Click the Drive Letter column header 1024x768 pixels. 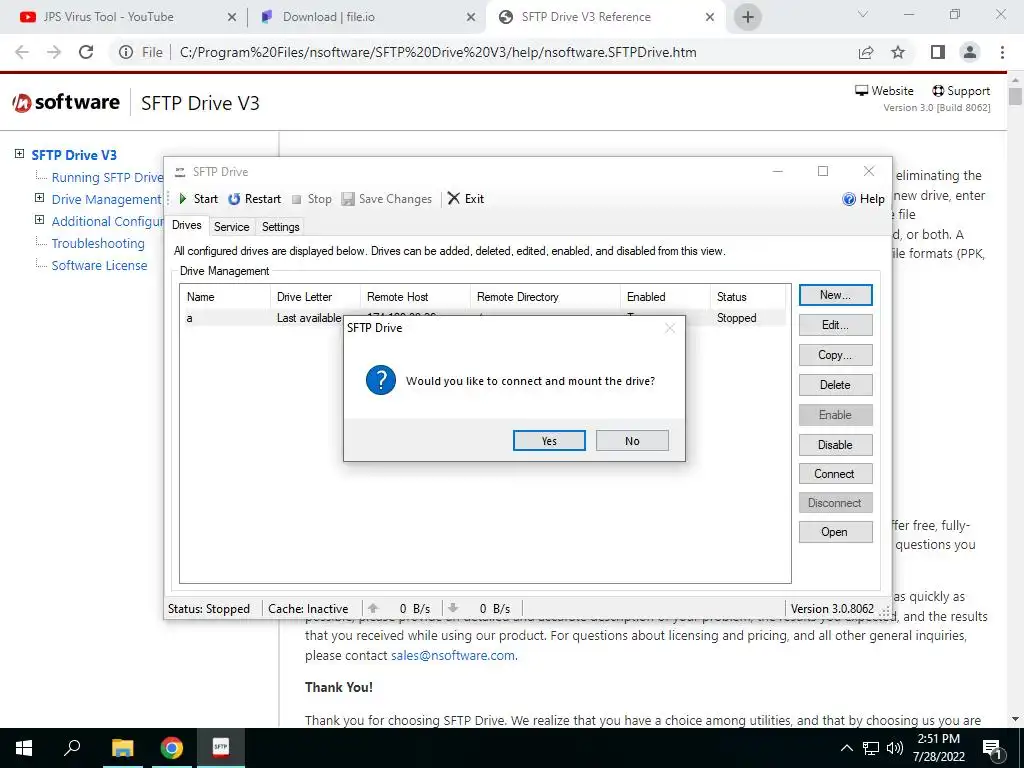coord(315,296)
